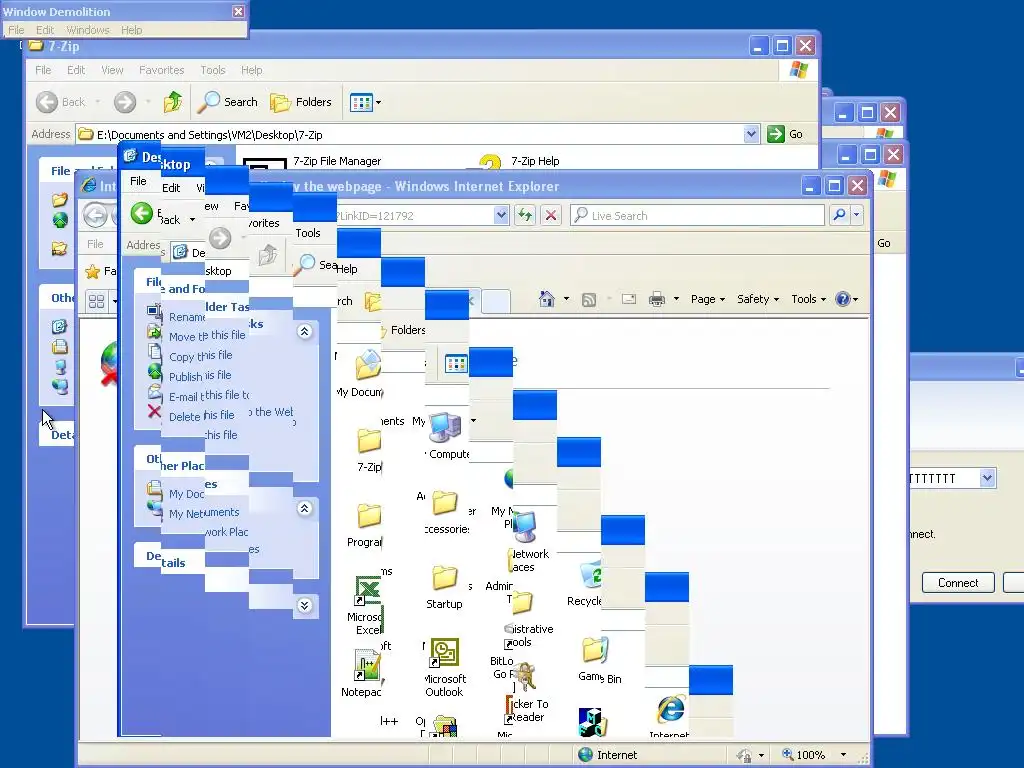Click the green Back arrow in Desktop window
Viewport: 1024px width, 768px height.
(x=142, y=213)
